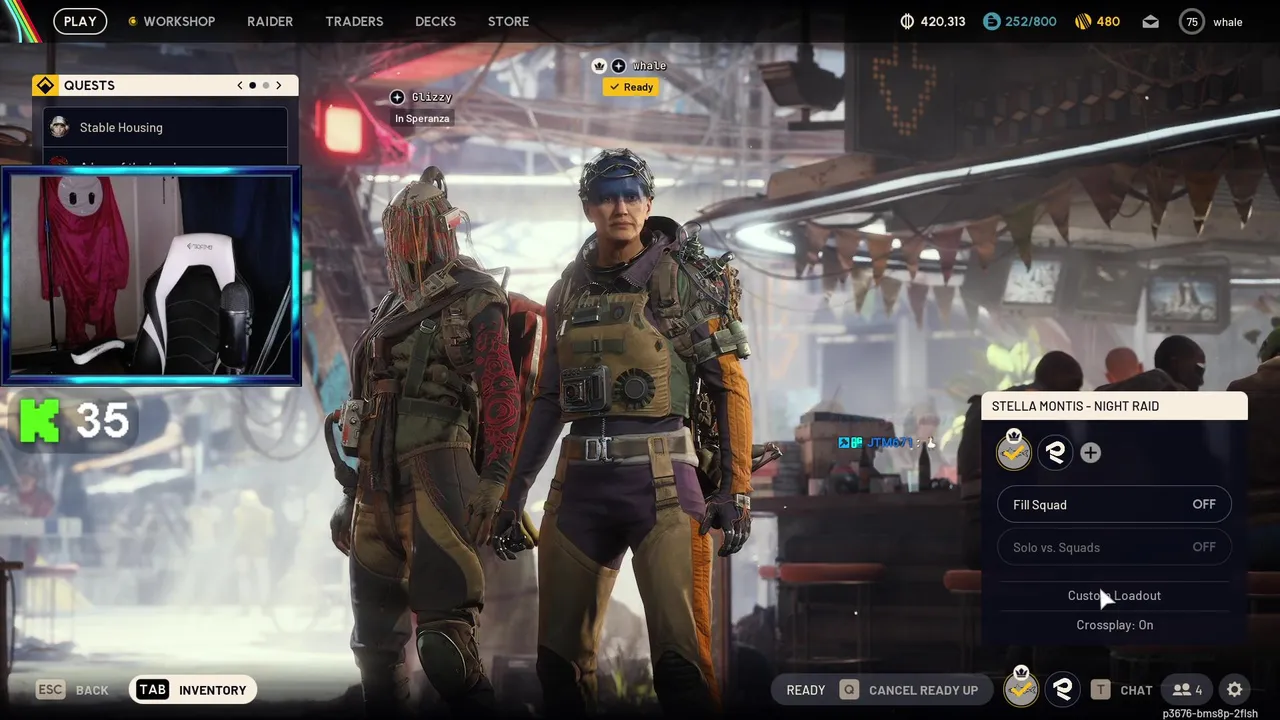Toggle Solo vs. Squads setting
The width and height of the screenshot is (1280, 720).
1114,547
